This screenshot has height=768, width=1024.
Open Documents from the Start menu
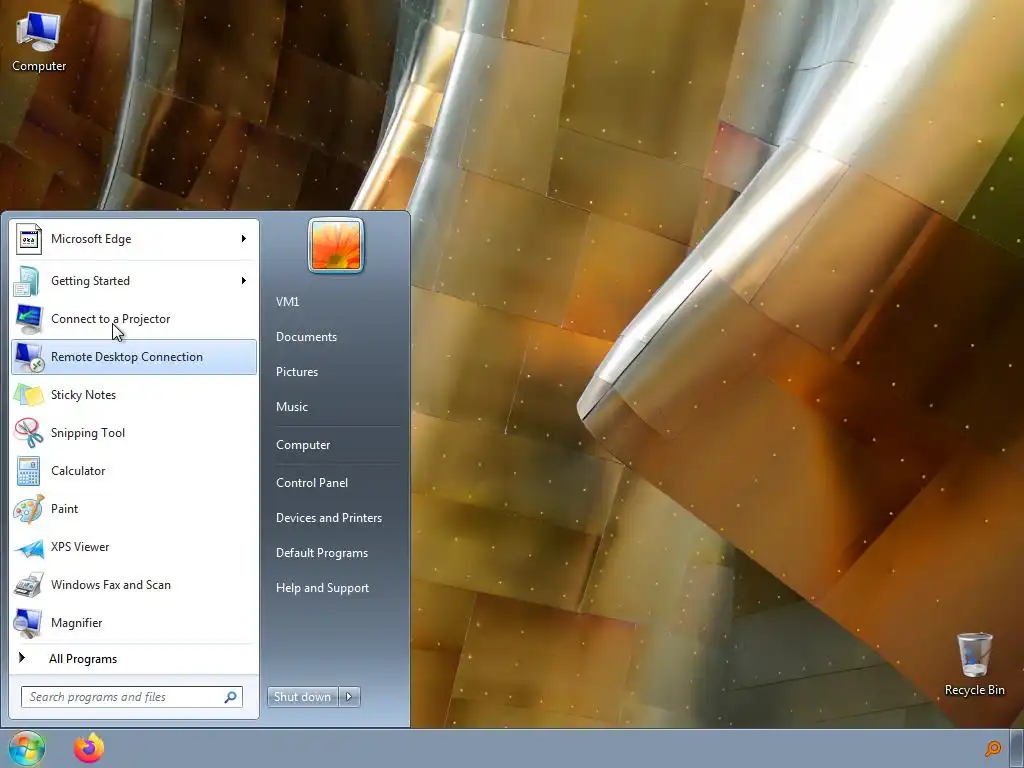coord(306,337)
